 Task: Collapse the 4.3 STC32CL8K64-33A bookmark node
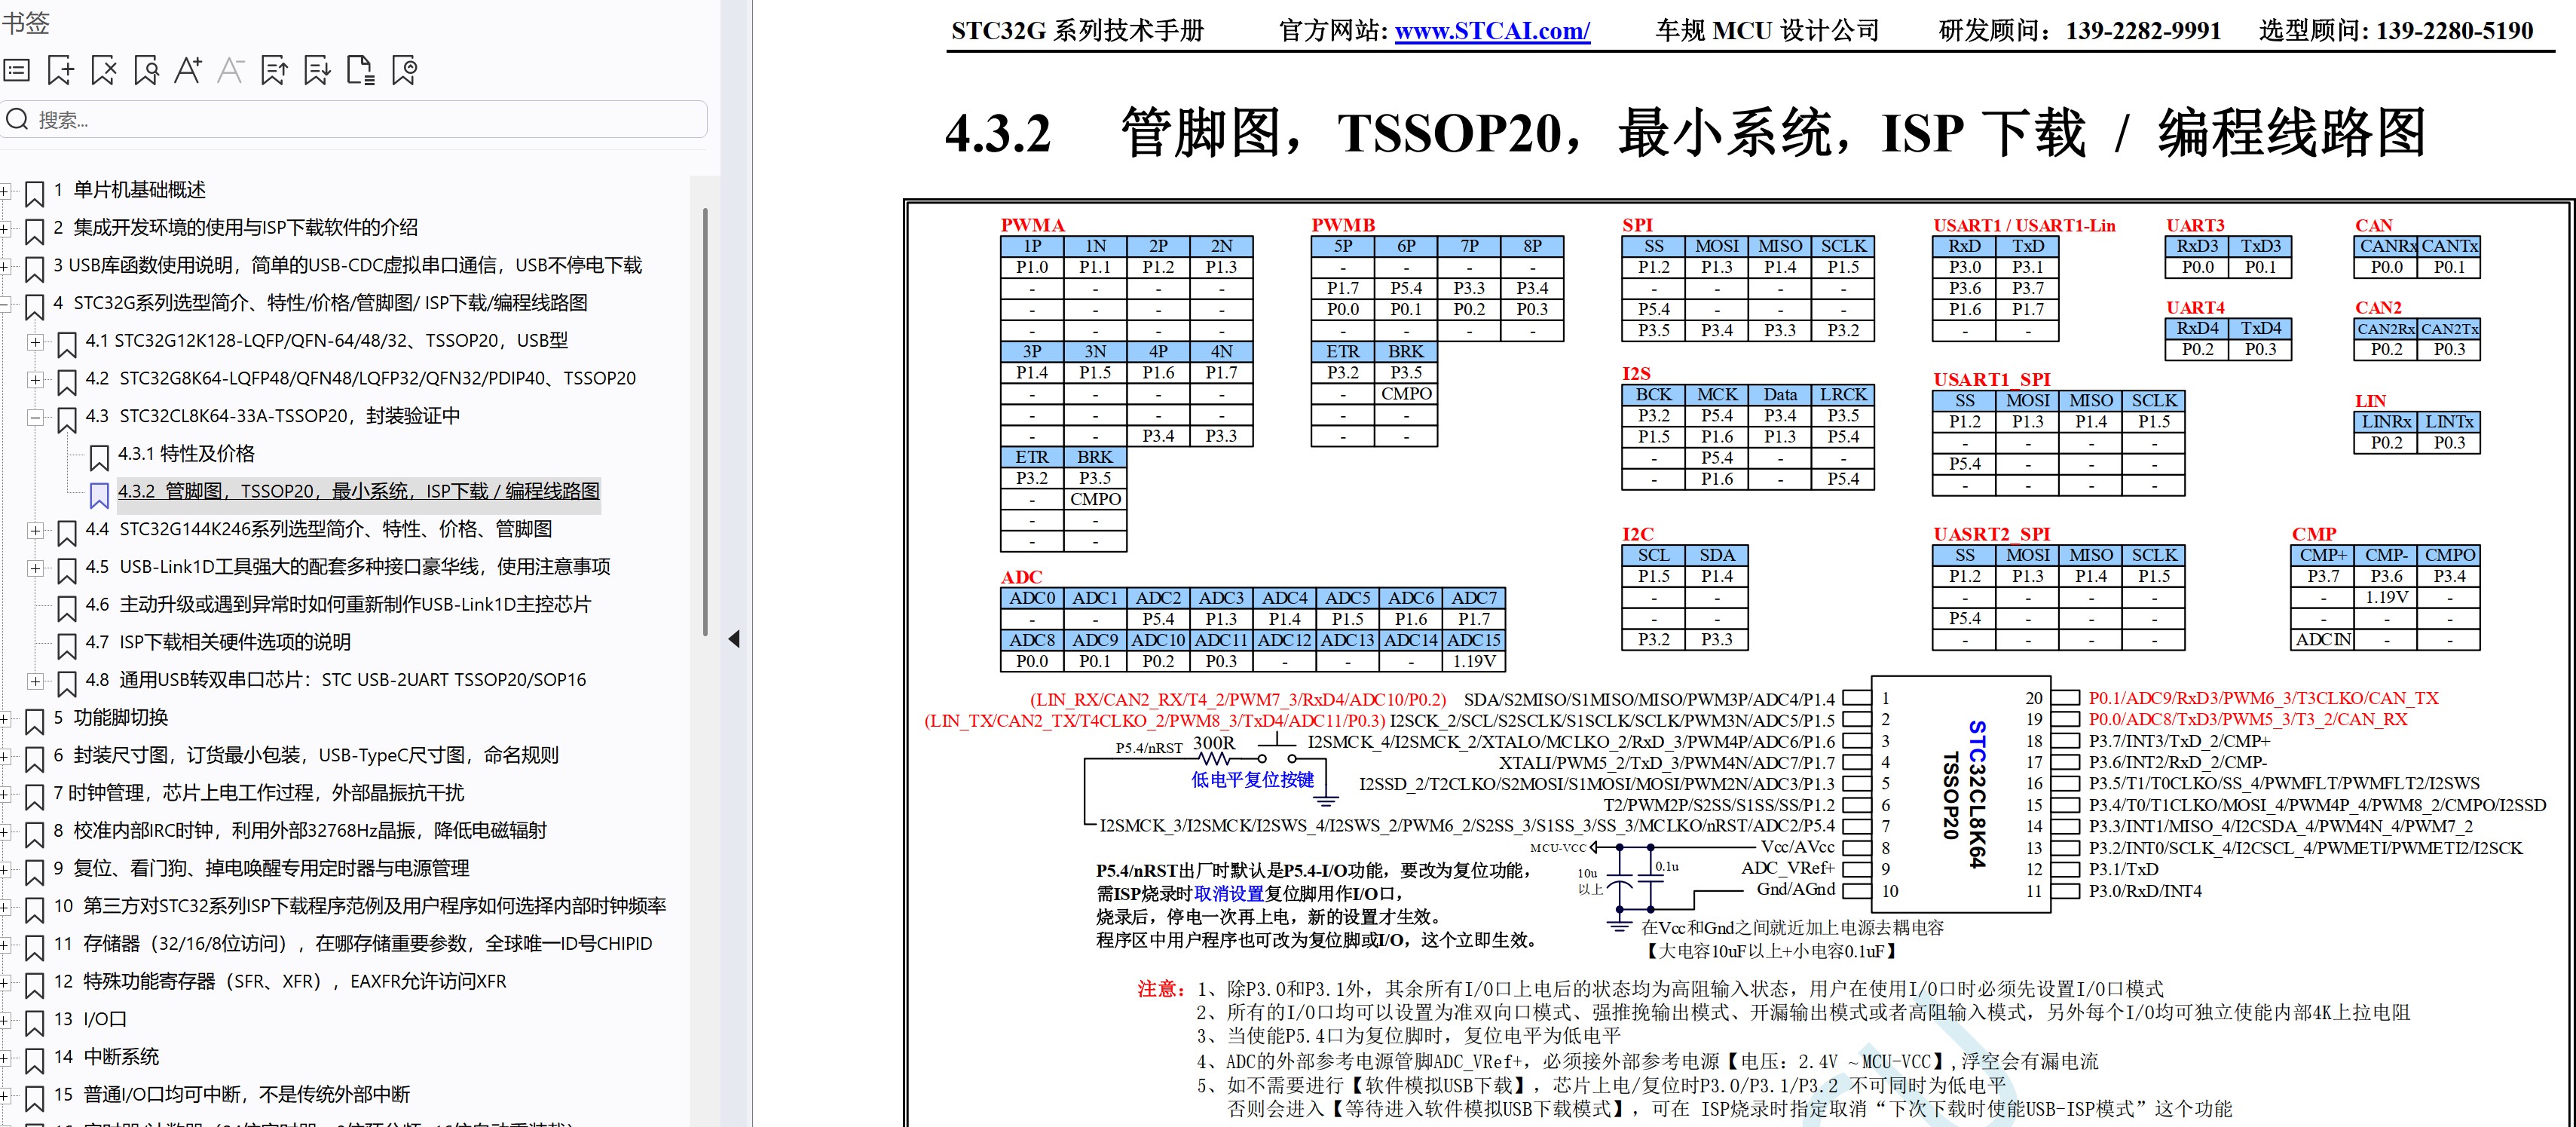(38, 416)
